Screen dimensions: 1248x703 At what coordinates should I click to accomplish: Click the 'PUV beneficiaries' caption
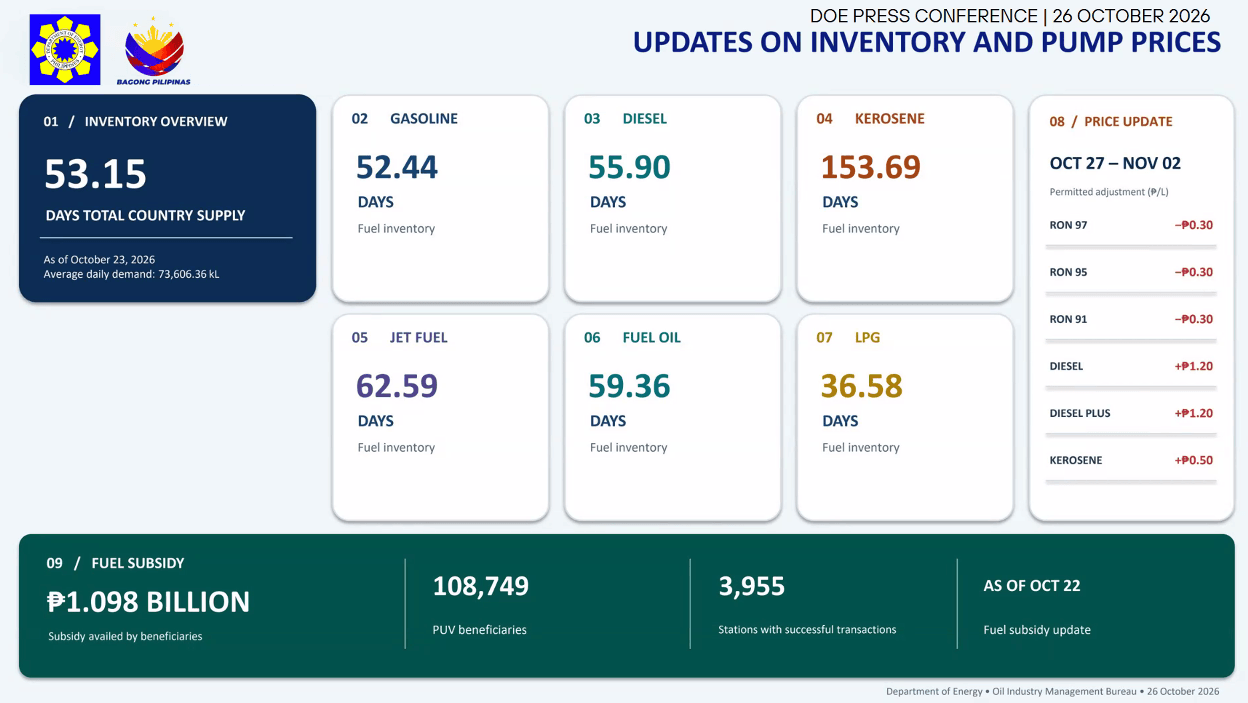pos(480,630)
